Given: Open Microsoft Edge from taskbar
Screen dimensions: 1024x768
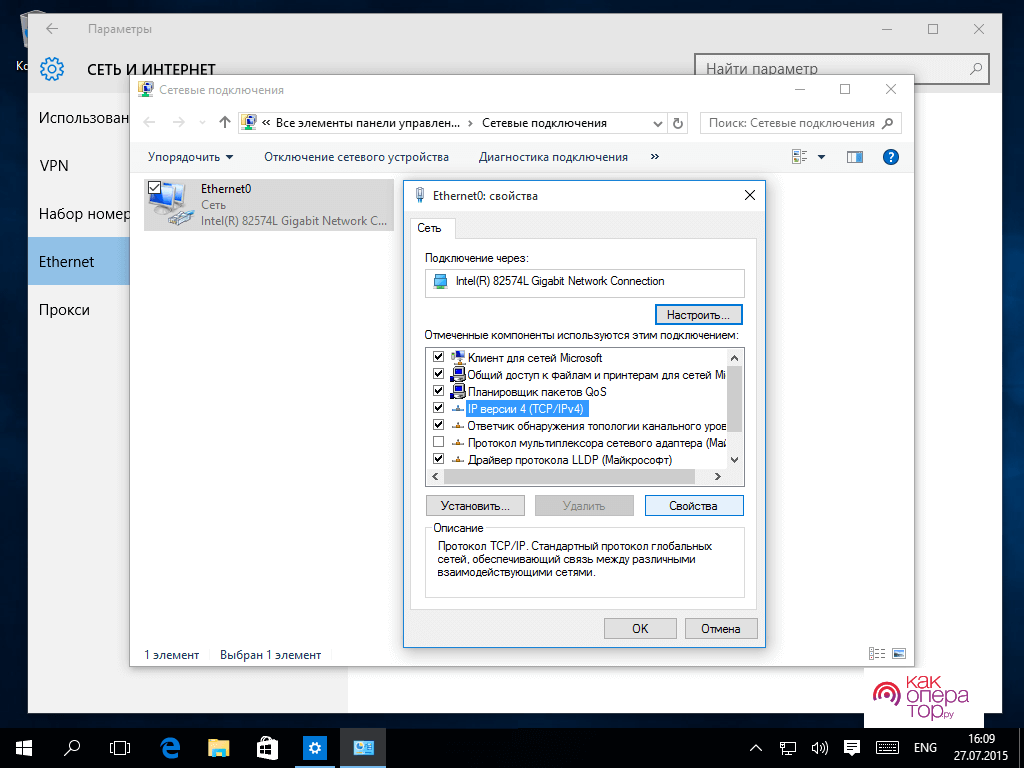Looking at the screenshot, I should 170,747.
